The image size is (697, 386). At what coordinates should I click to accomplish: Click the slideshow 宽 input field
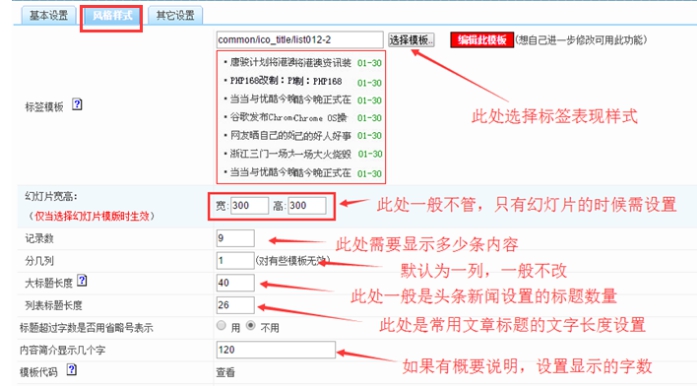(249, 205)
